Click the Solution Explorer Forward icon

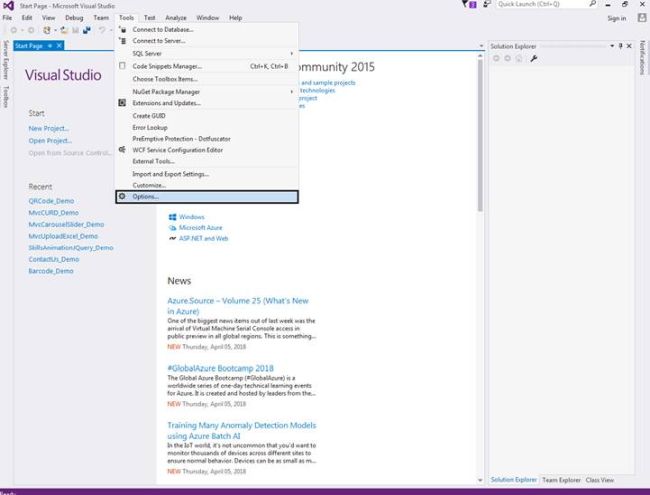coord(507,58)
